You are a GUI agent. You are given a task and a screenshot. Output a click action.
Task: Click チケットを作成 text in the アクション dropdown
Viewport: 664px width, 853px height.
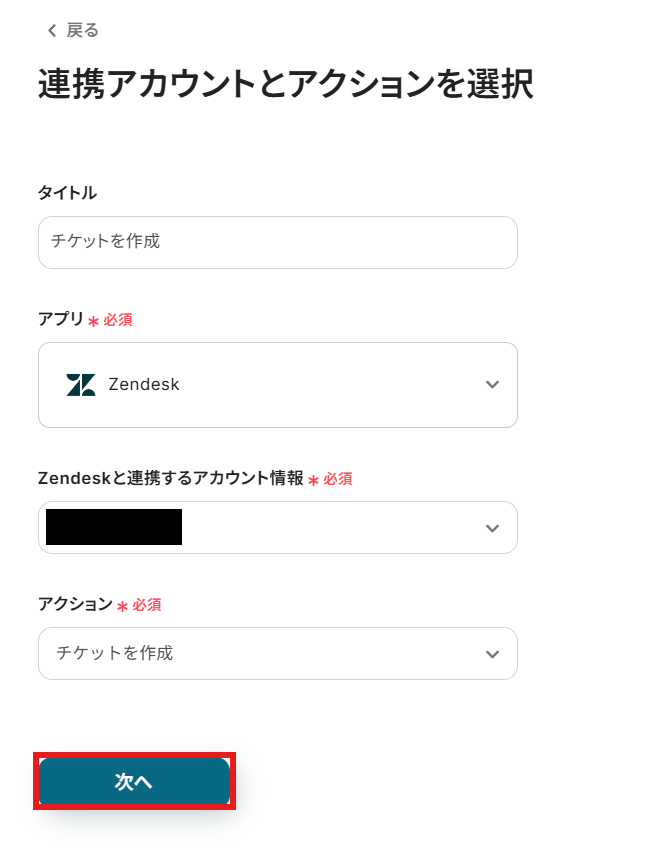point(115,654)
